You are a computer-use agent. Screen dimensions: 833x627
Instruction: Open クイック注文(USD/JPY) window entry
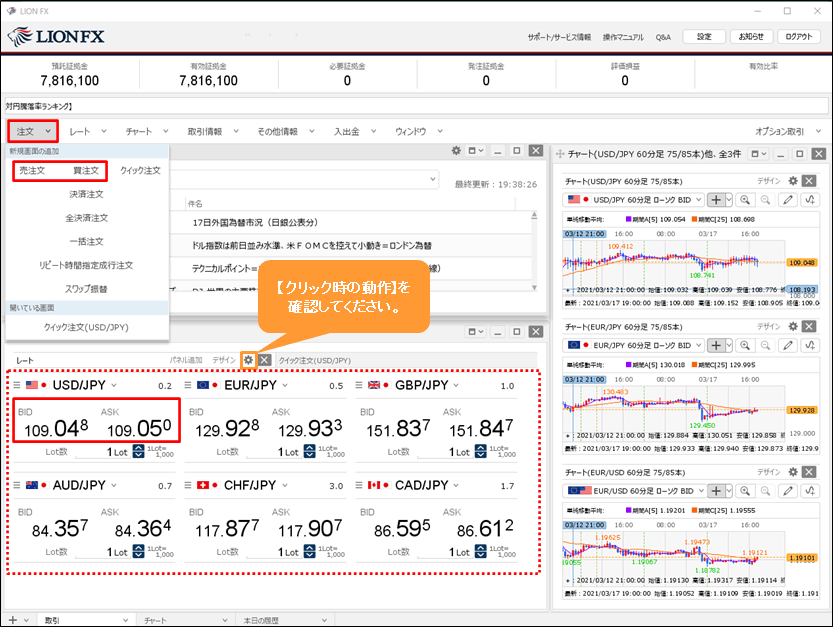[87, 327]
